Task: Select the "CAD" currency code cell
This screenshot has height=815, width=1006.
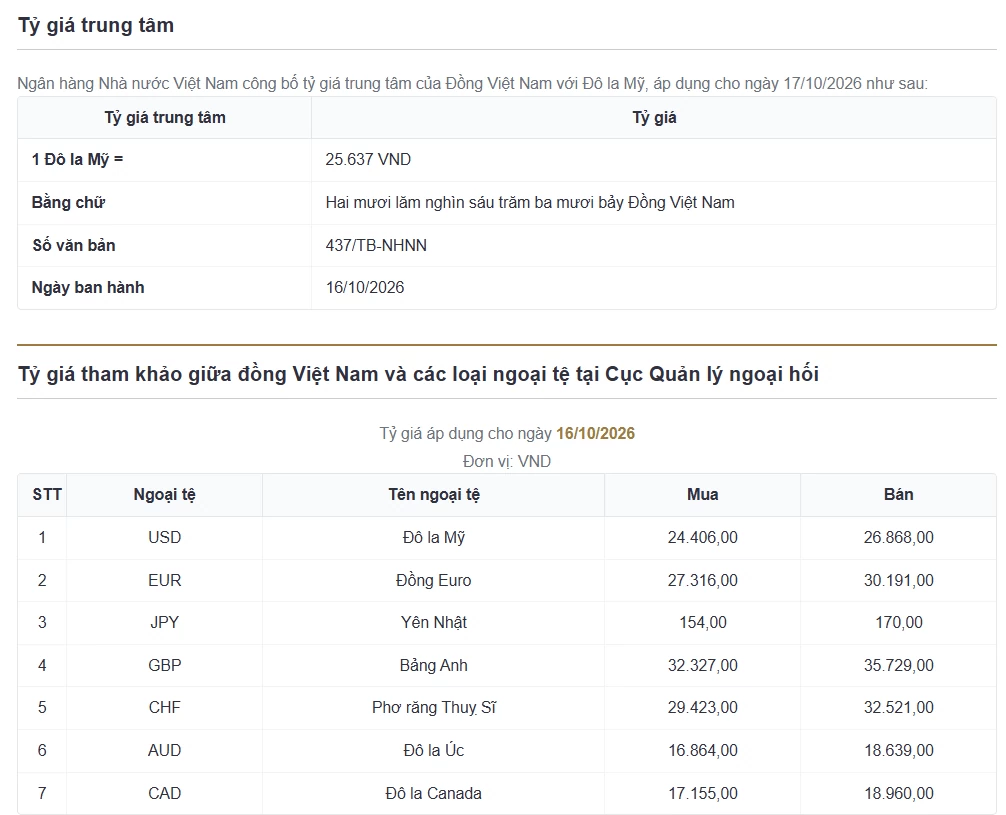Action: (x=164, y=794)
